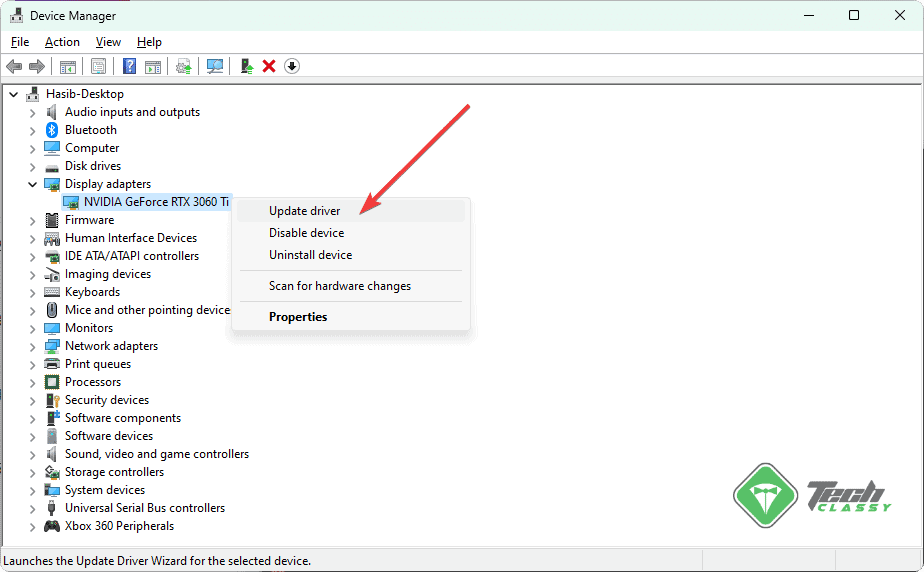Viewport: 924px width, 572px height.
Task: Click the NVIDIA GeForce RTX 3060 Ti adapter icon
Action: (x=71, y=202)
